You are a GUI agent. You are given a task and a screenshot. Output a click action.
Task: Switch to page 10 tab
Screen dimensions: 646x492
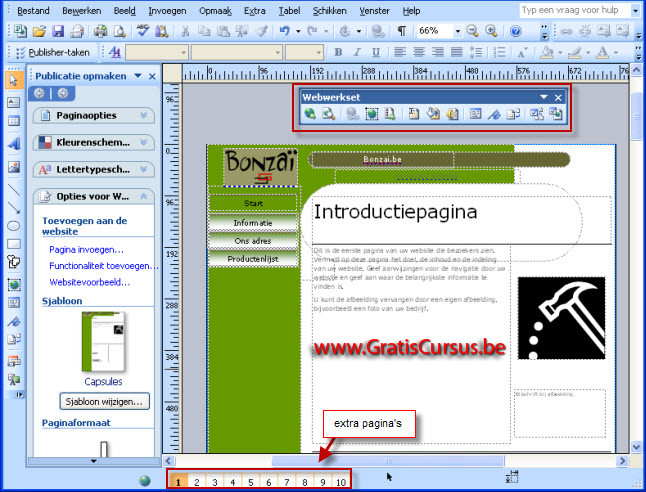(341, 482)
